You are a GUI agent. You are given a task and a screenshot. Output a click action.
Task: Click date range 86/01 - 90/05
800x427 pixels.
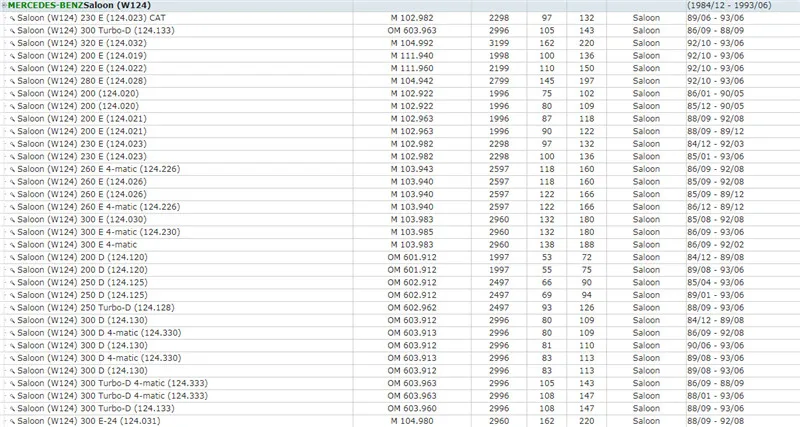(715, 94)
